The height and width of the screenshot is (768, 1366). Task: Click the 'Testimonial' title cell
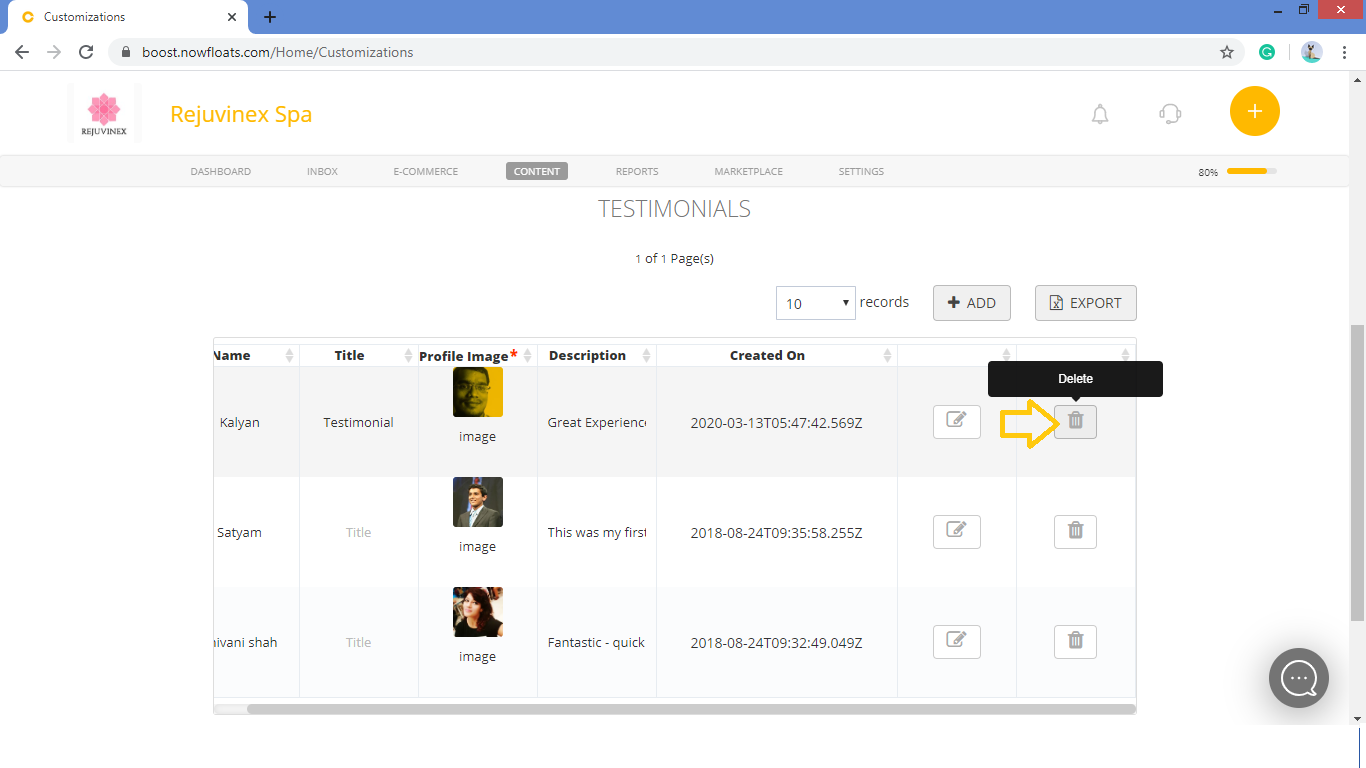[358, 422]
